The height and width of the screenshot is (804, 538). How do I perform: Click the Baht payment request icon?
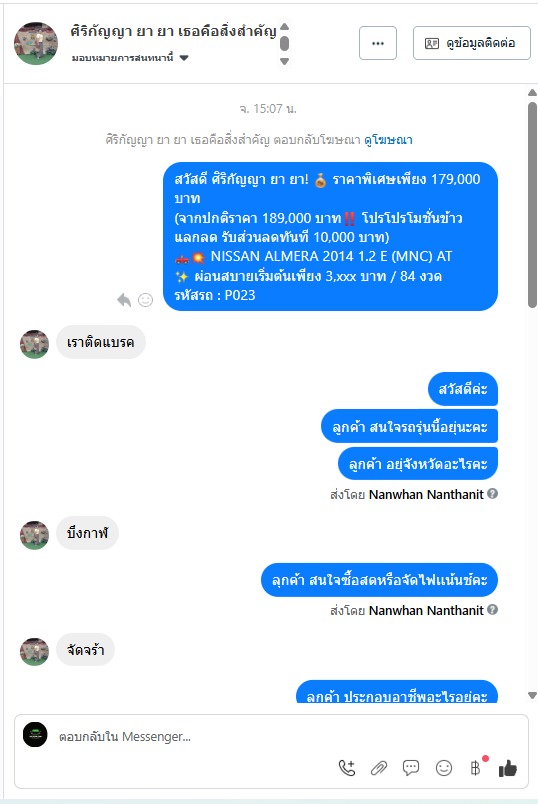coord(475,768)
